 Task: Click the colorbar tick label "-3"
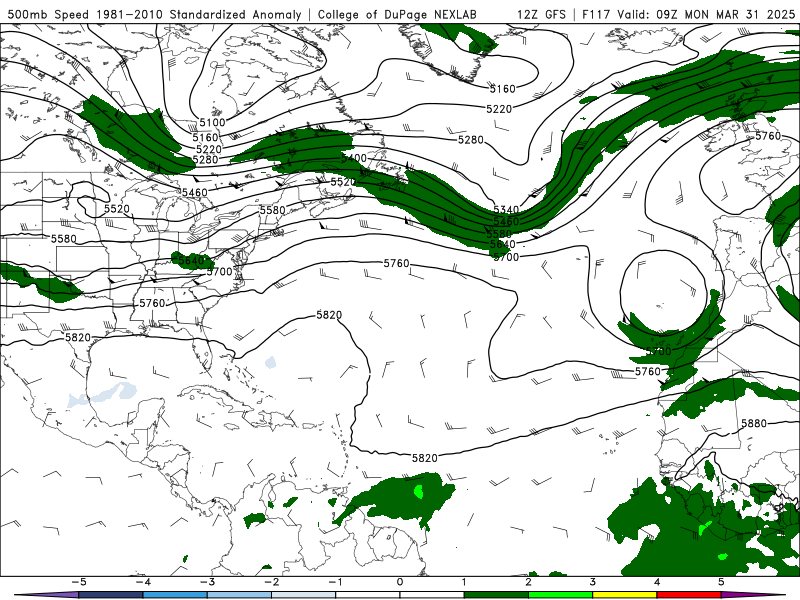pyautogui.click(x=207, y=582)
